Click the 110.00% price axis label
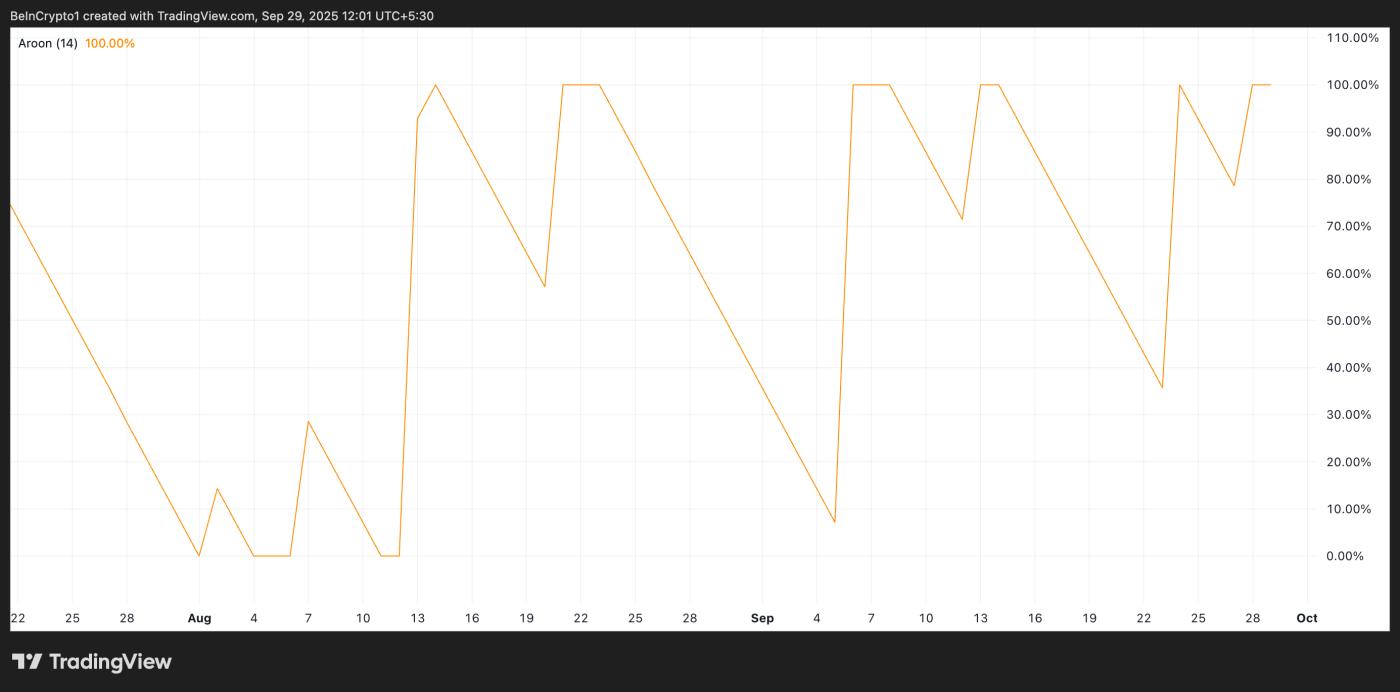Screen dimensions: 1400x692 (x=1352, y=38)
